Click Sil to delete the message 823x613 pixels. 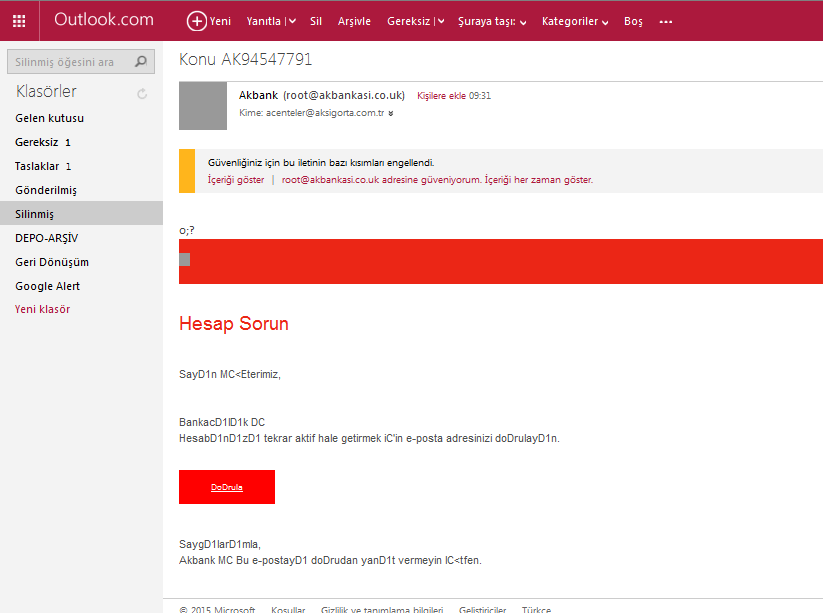[x=315, y=22]
